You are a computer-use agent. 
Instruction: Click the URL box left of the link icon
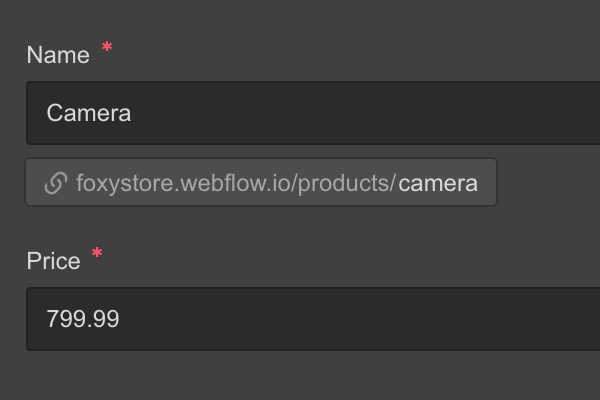tap(35, 182)
